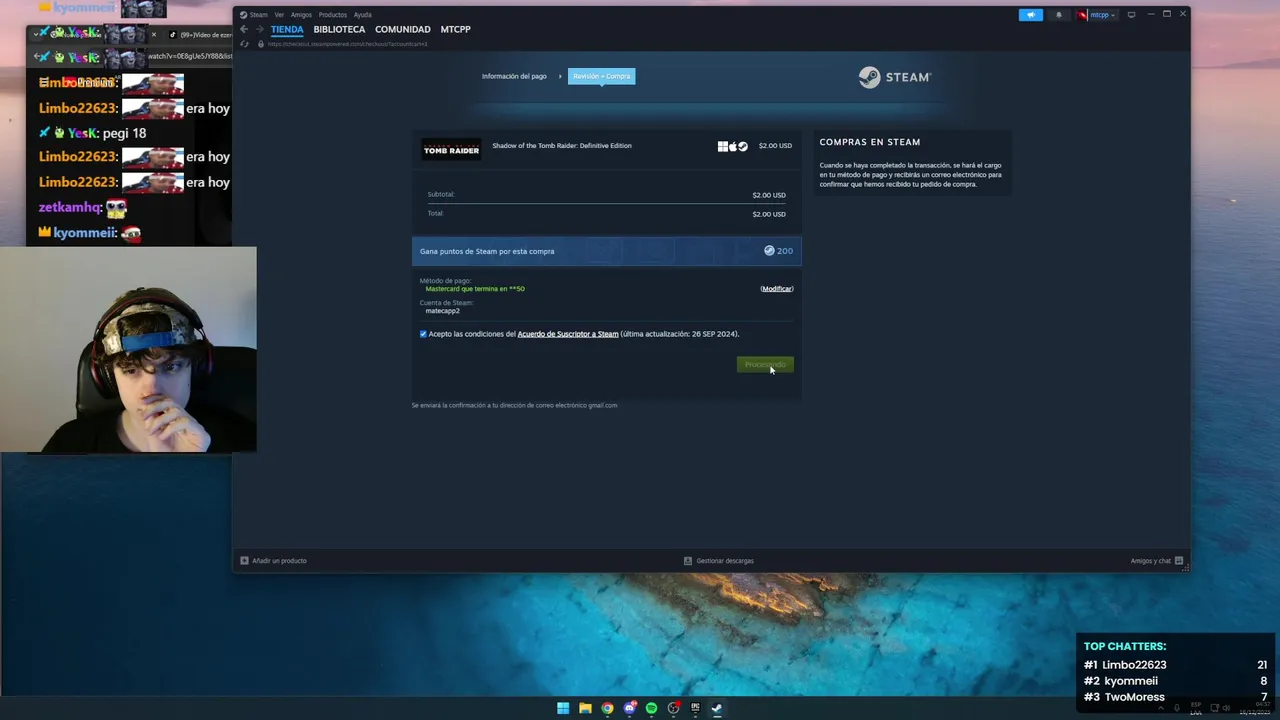1280x720 pixels.
Task: Click the streamer webcam overlay
Action: point(128,350)
